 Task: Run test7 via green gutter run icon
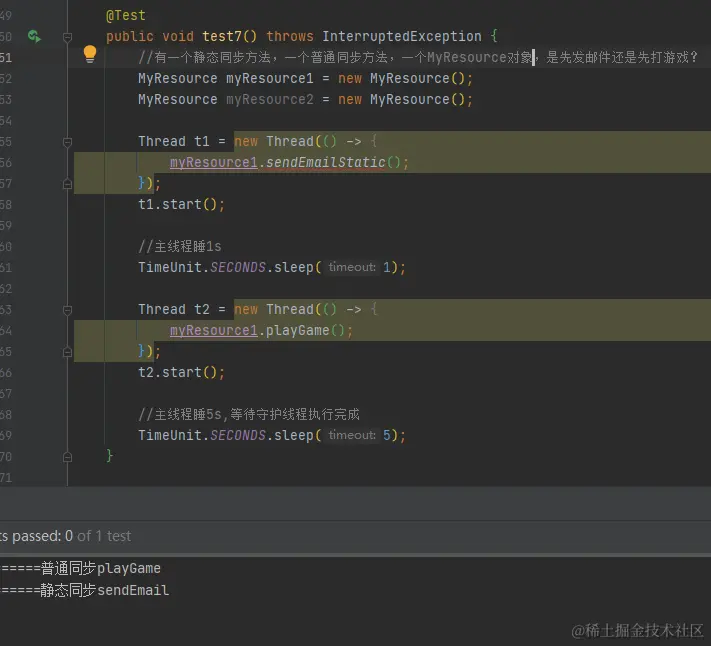coord(34,36)
